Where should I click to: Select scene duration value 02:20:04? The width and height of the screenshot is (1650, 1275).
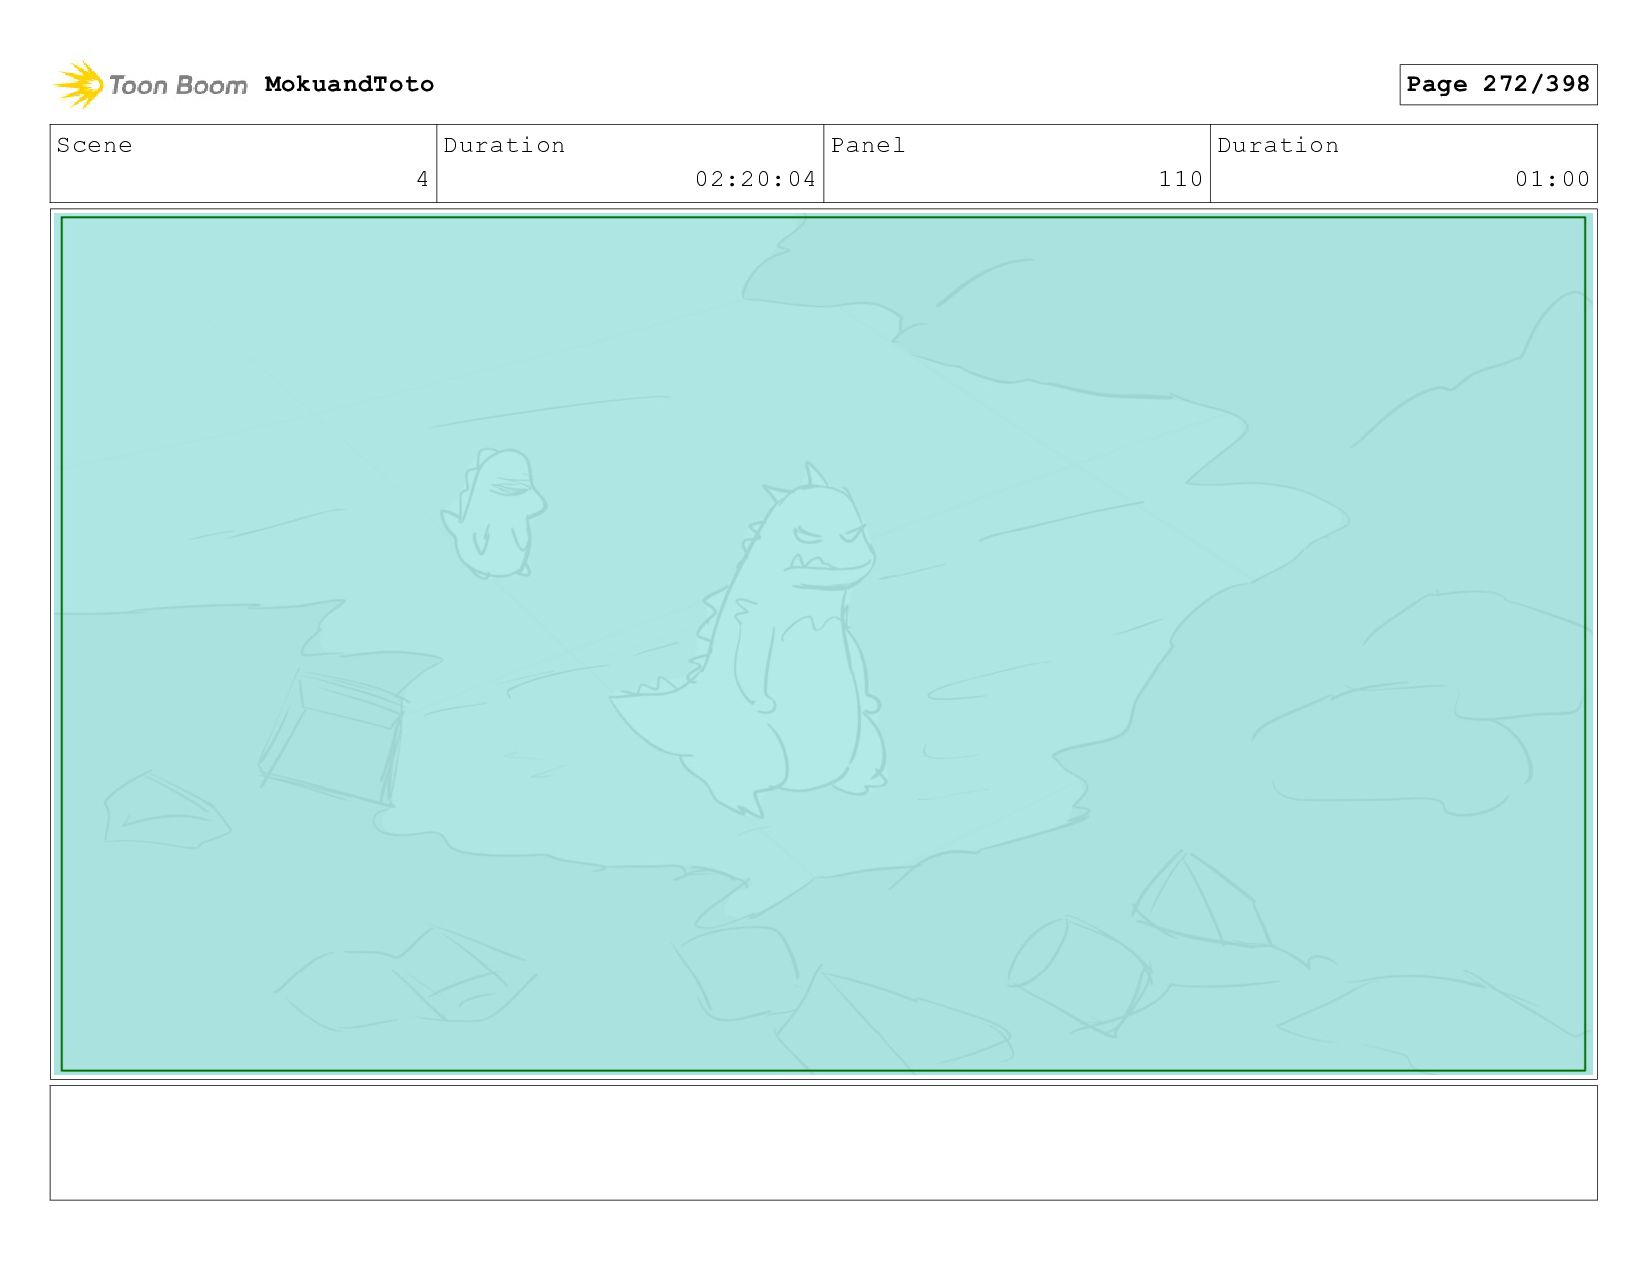coord(756,179)
